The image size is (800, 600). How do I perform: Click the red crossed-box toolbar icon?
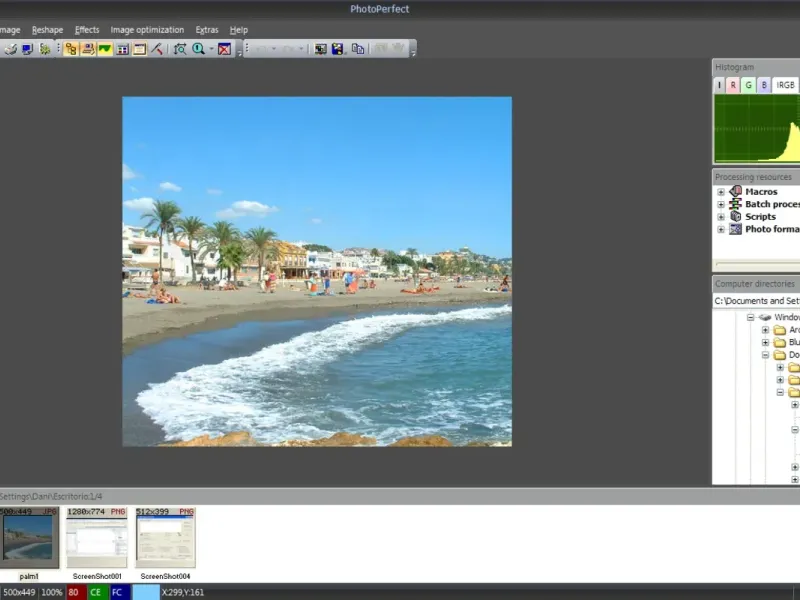coord(224,48)
